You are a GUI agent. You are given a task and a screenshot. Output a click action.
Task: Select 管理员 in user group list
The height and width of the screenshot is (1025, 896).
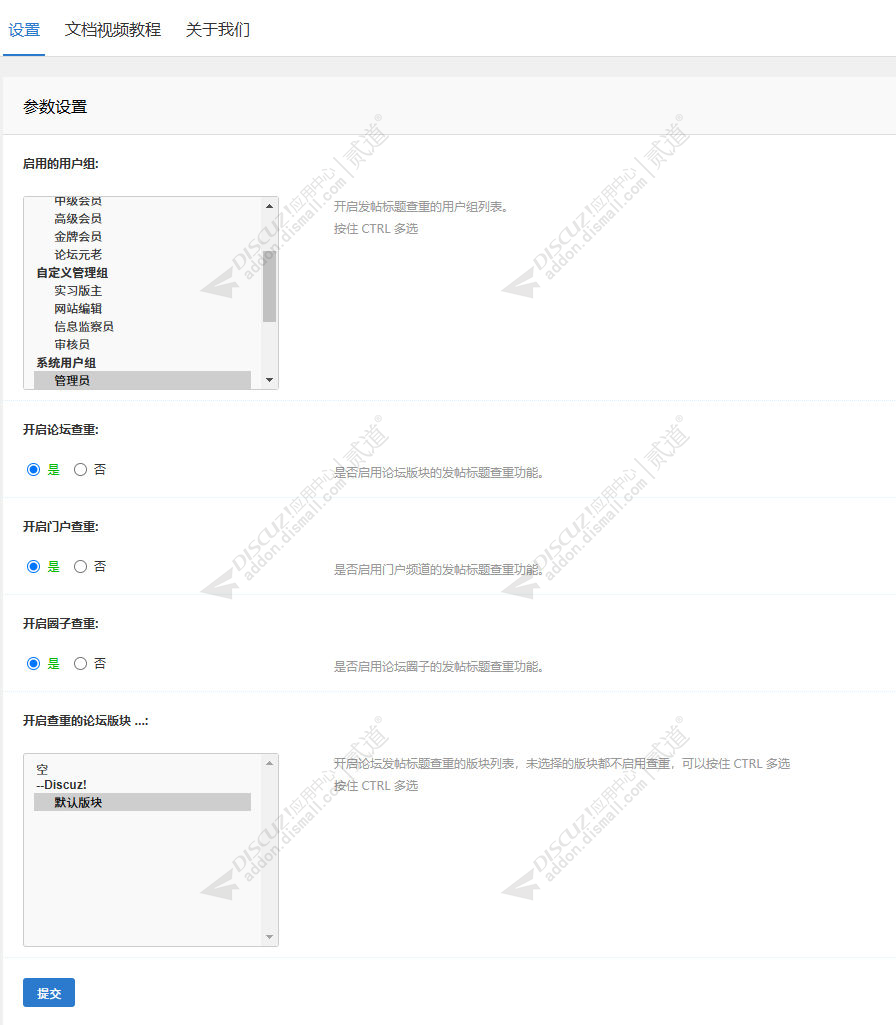142,380
